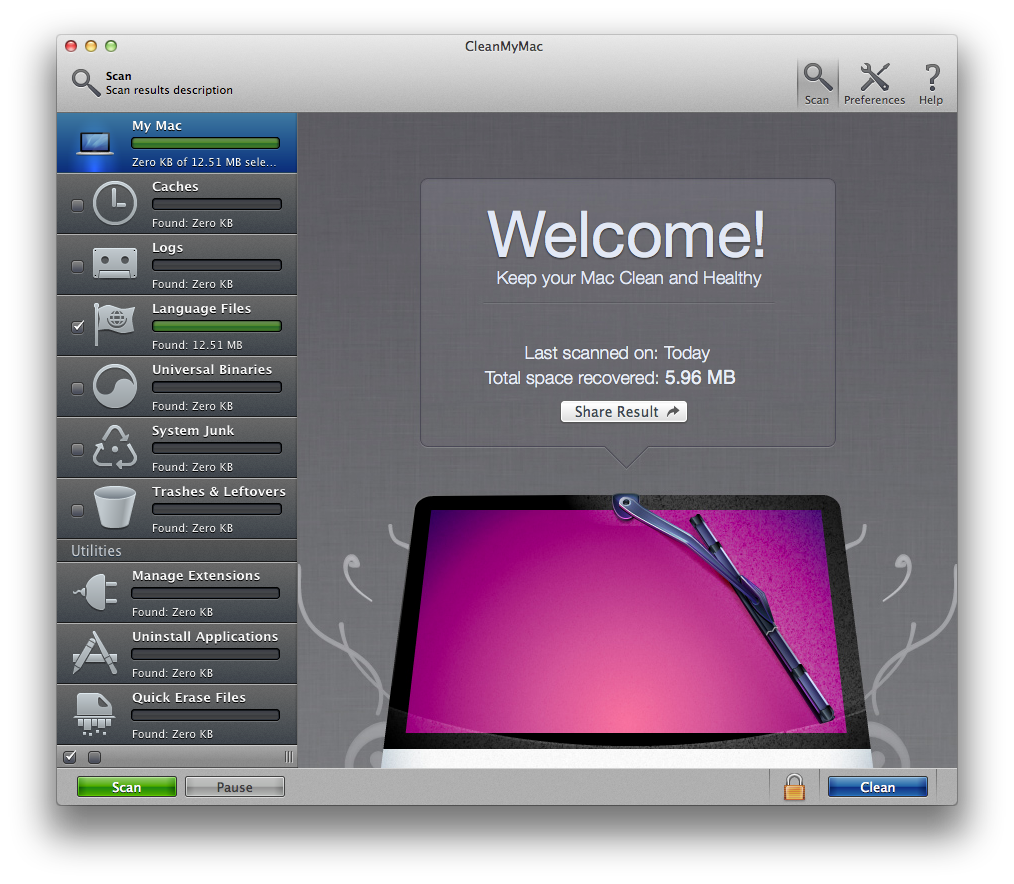Open the System Junk recycle icon
This screenshot has height=884, width=1014.
[x=114, y=448]
